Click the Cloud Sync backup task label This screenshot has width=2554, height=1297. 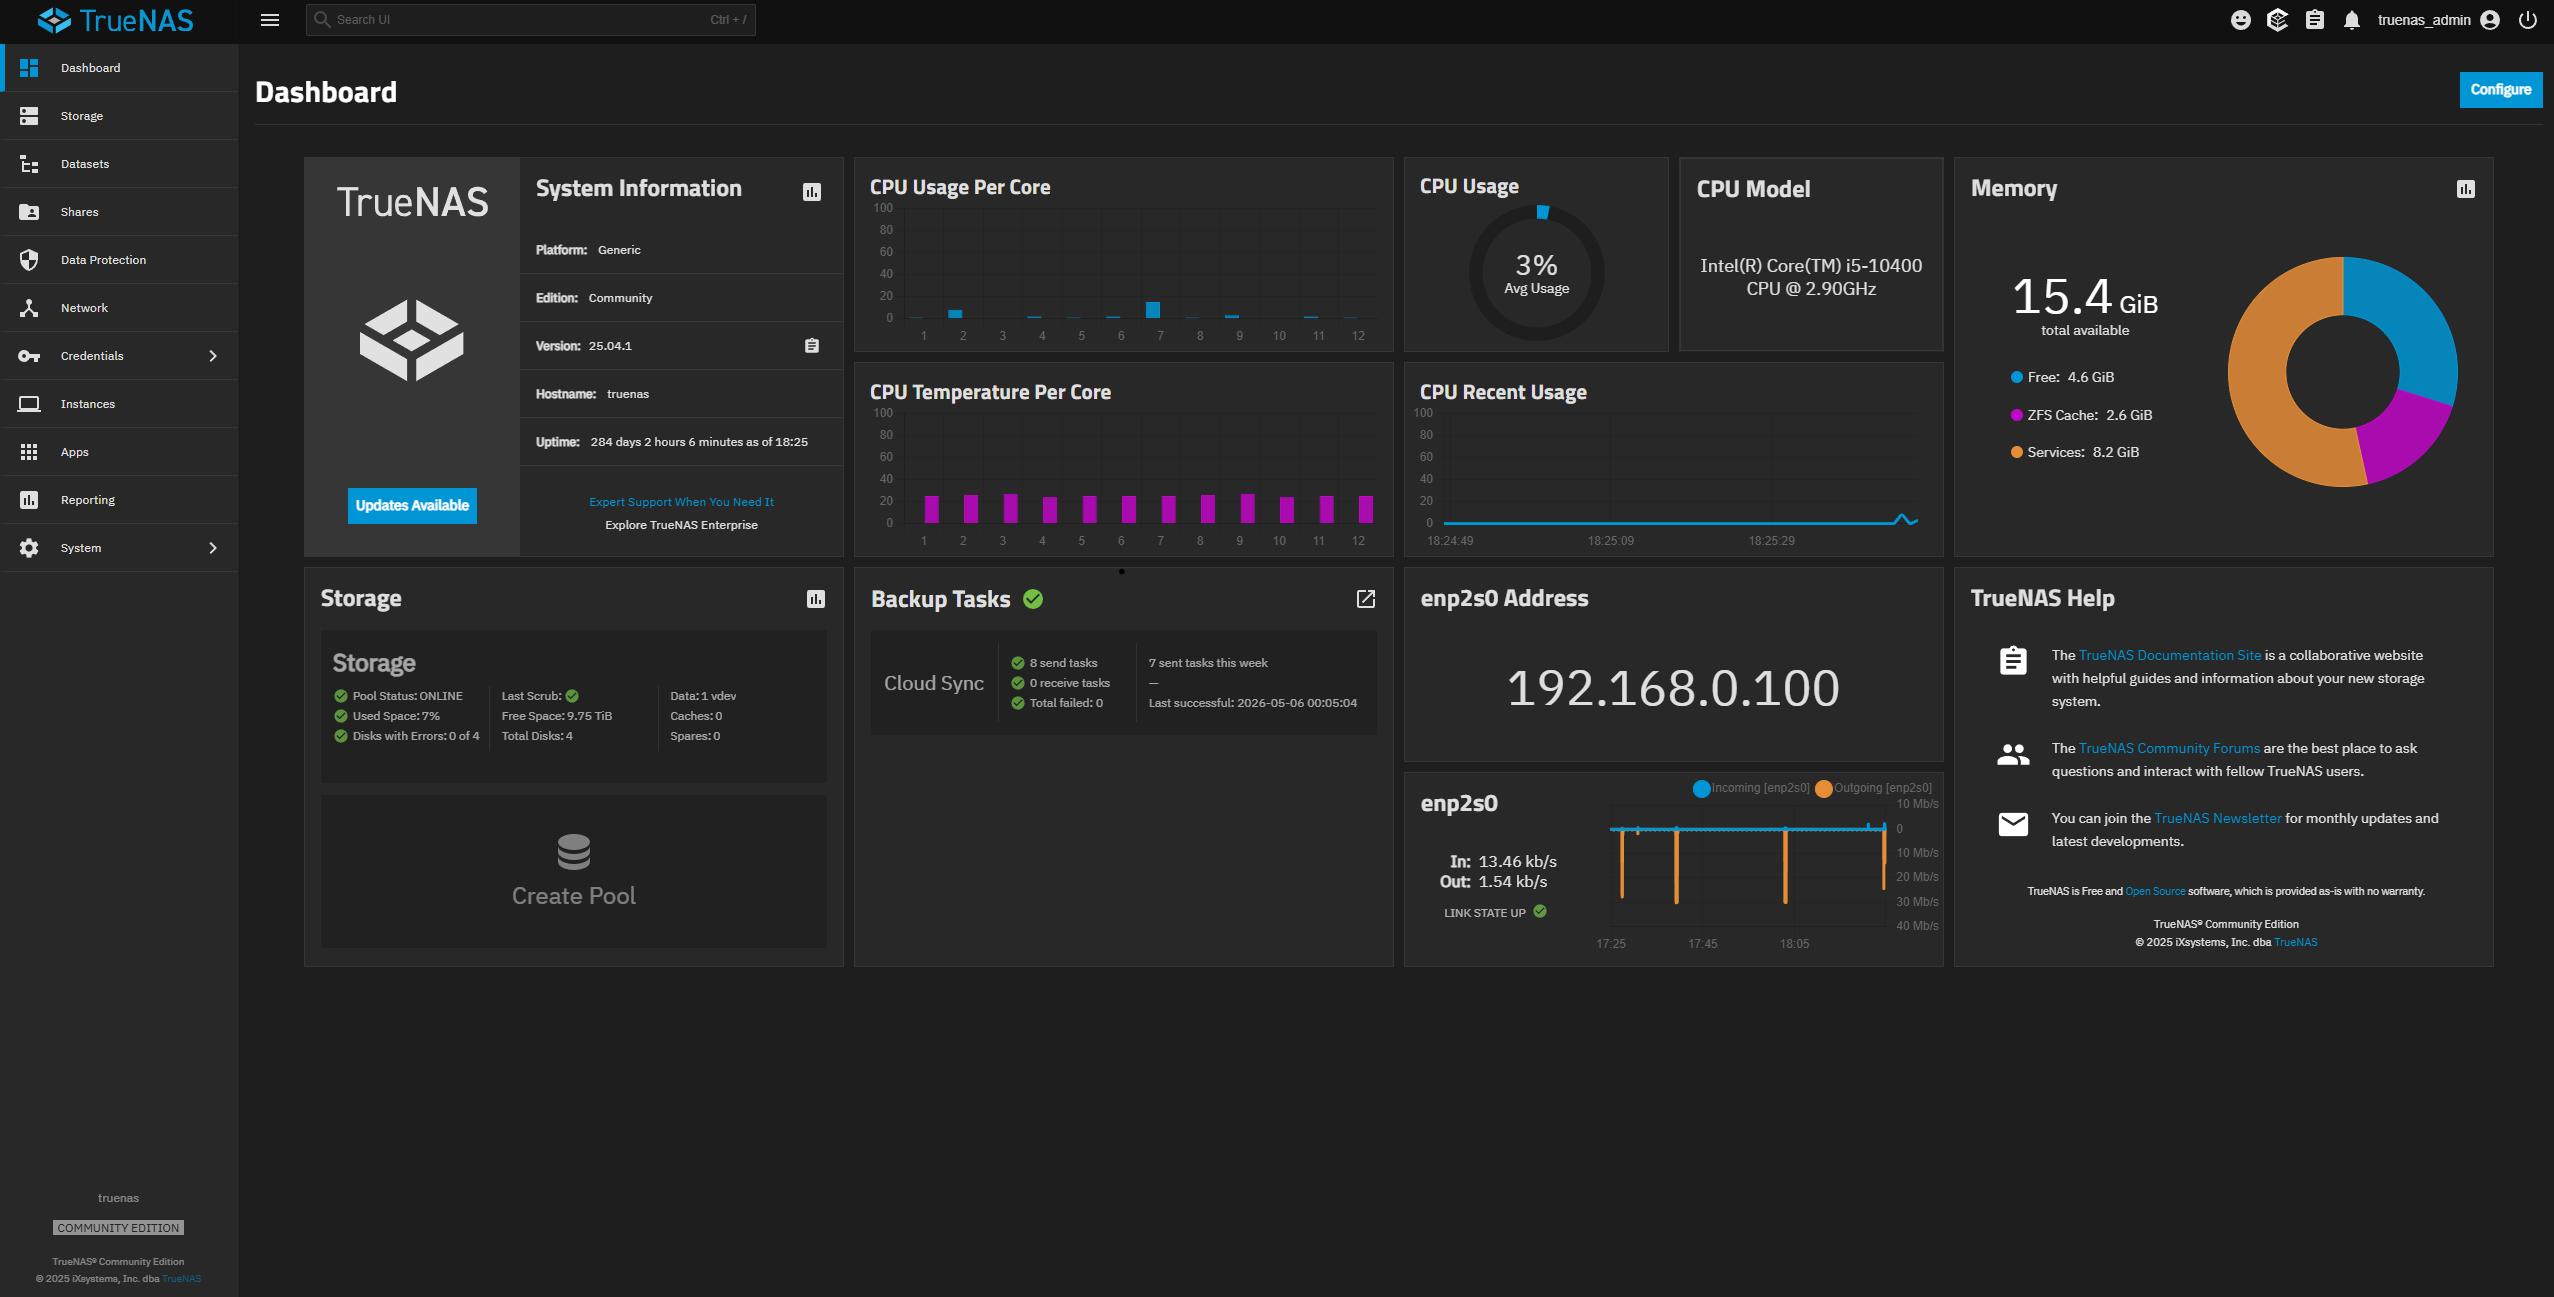(934, 683)
